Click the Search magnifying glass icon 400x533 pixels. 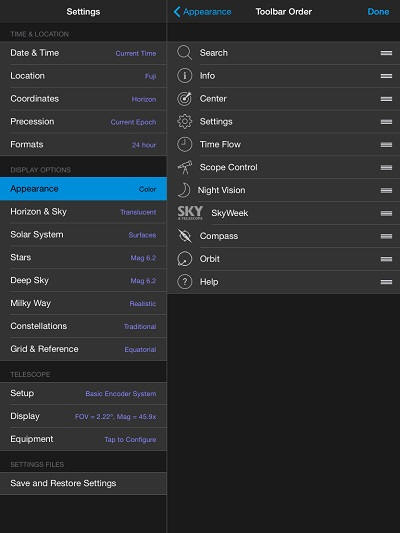[185, 53]
